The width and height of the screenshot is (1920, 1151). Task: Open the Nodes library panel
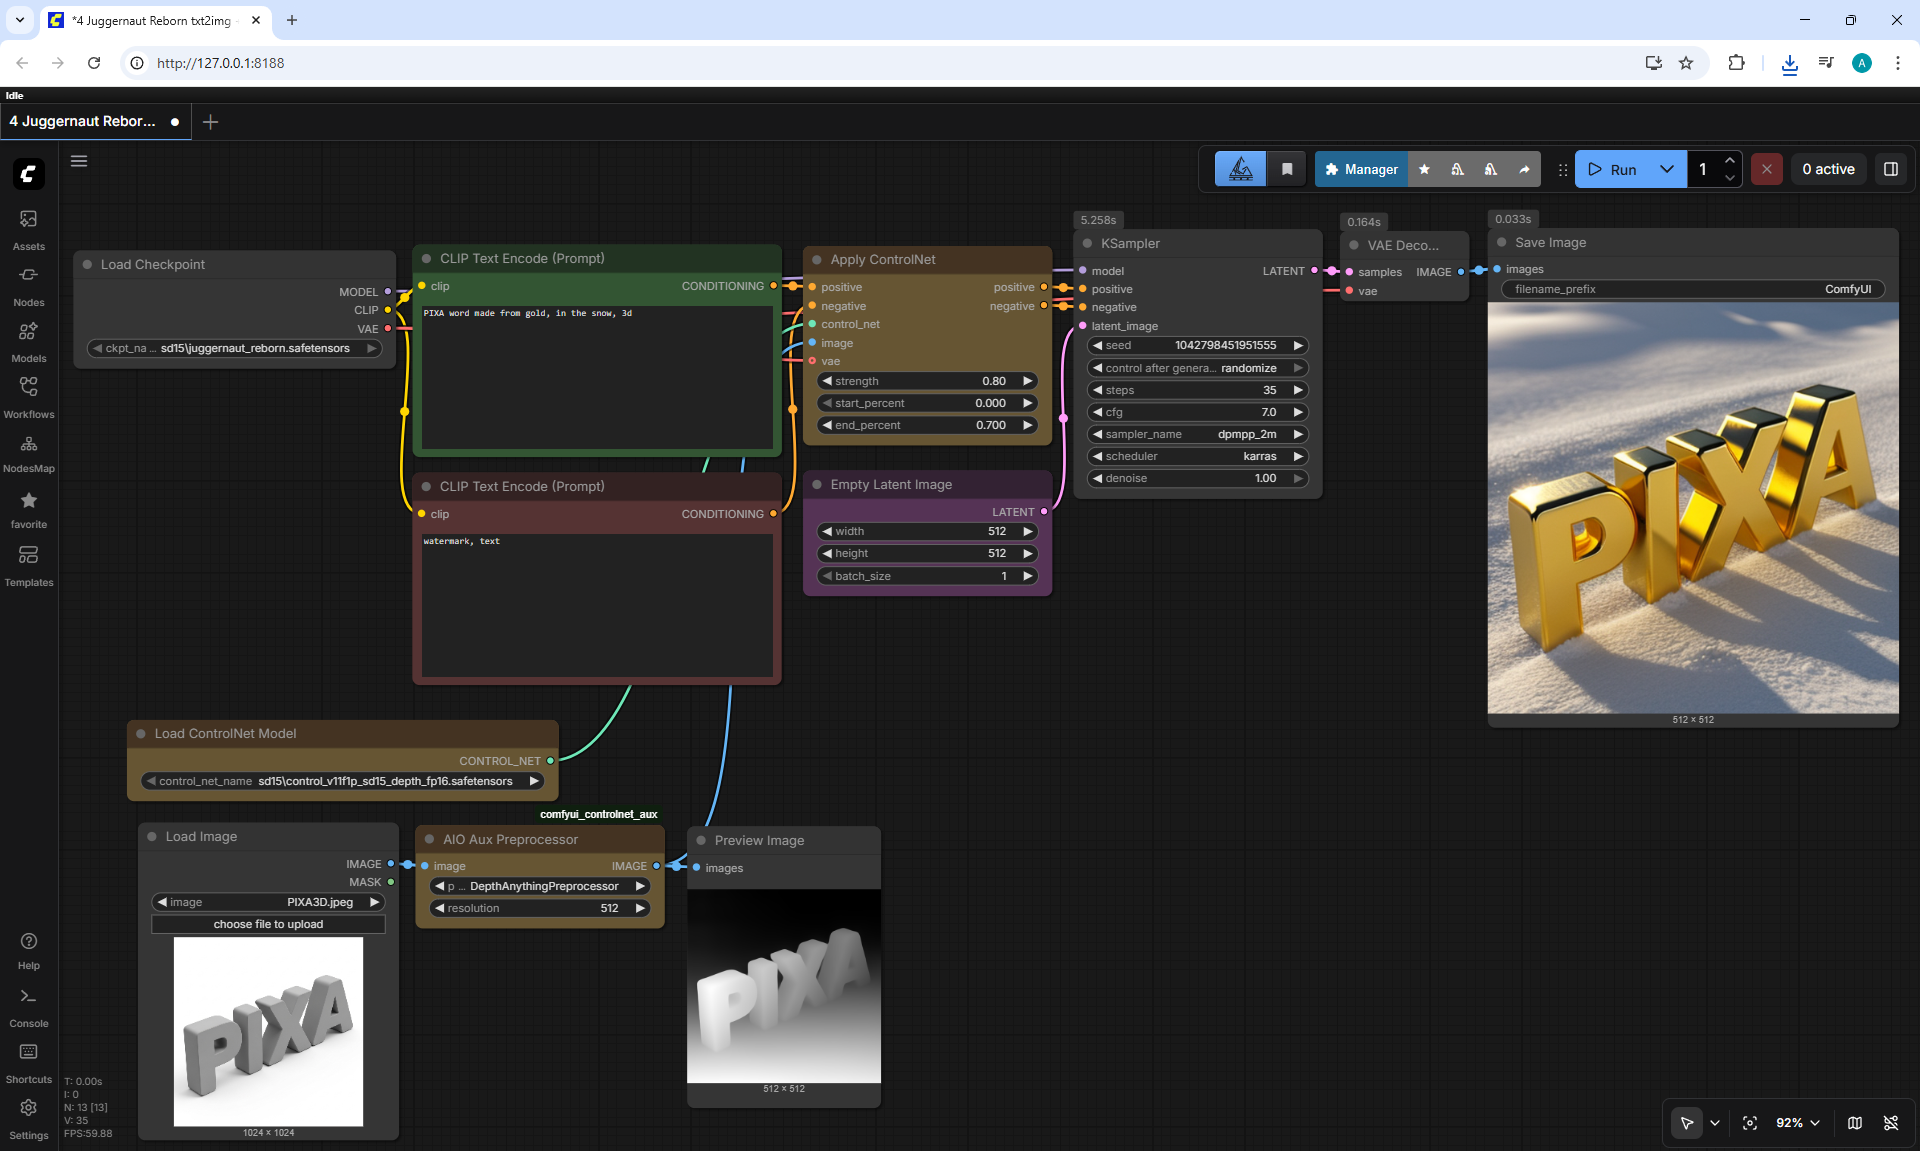28,285
